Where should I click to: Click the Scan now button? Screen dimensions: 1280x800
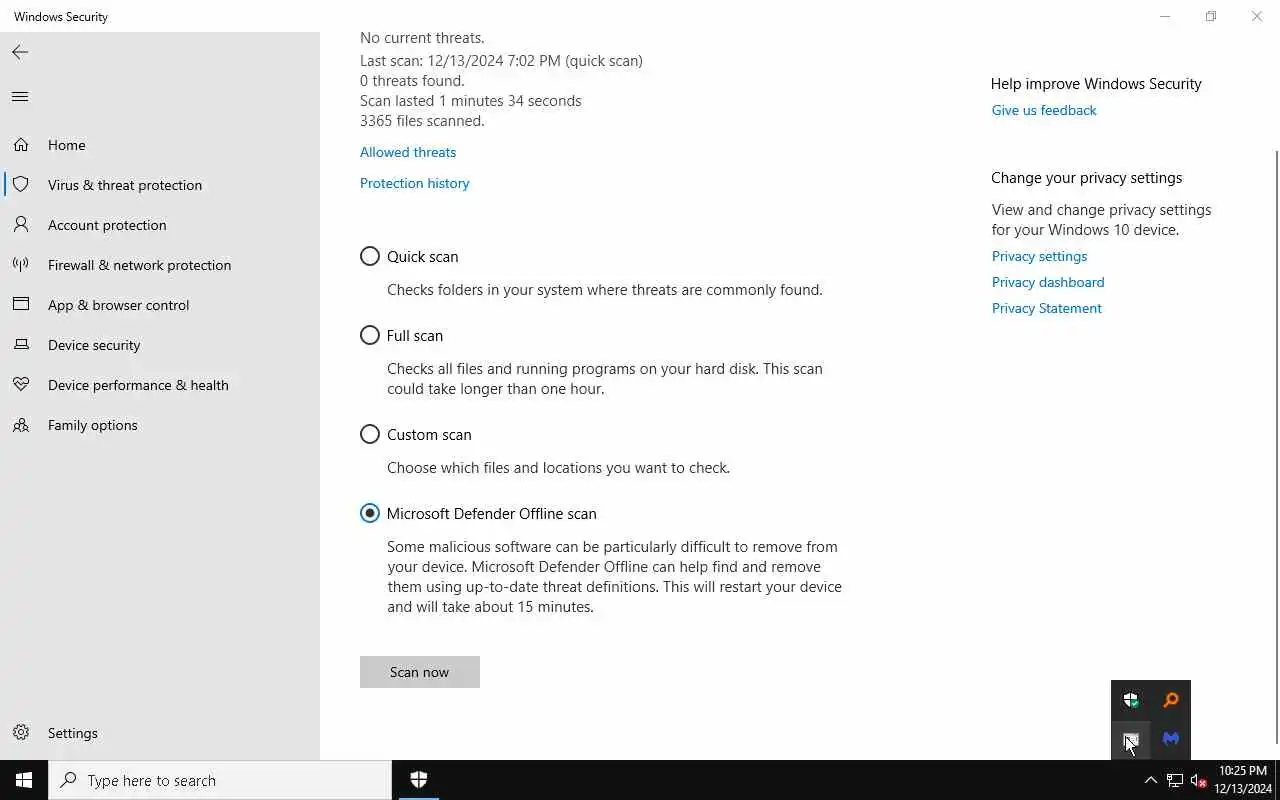420,672
